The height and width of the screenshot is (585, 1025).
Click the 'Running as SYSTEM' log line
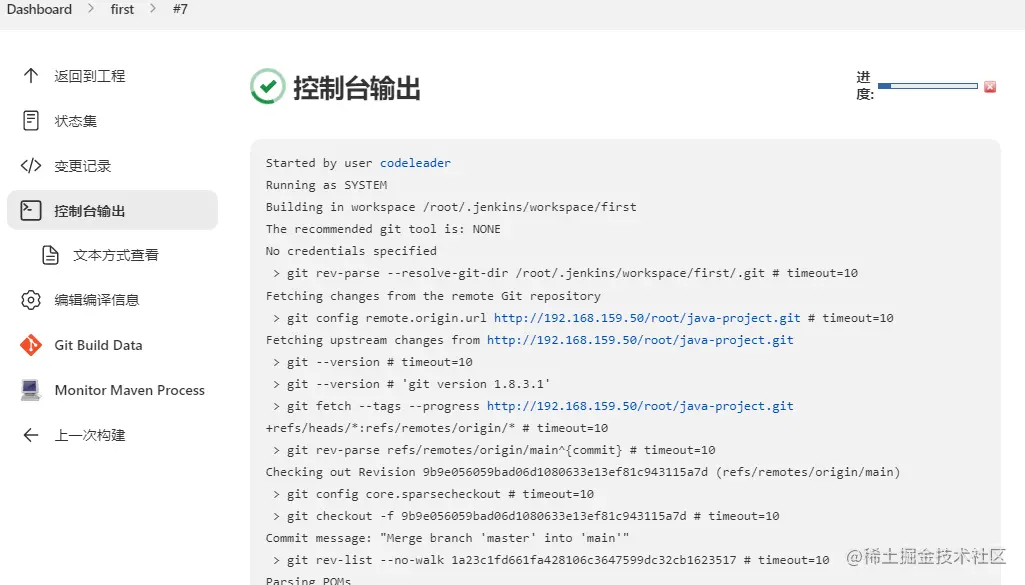pos(326,185)
